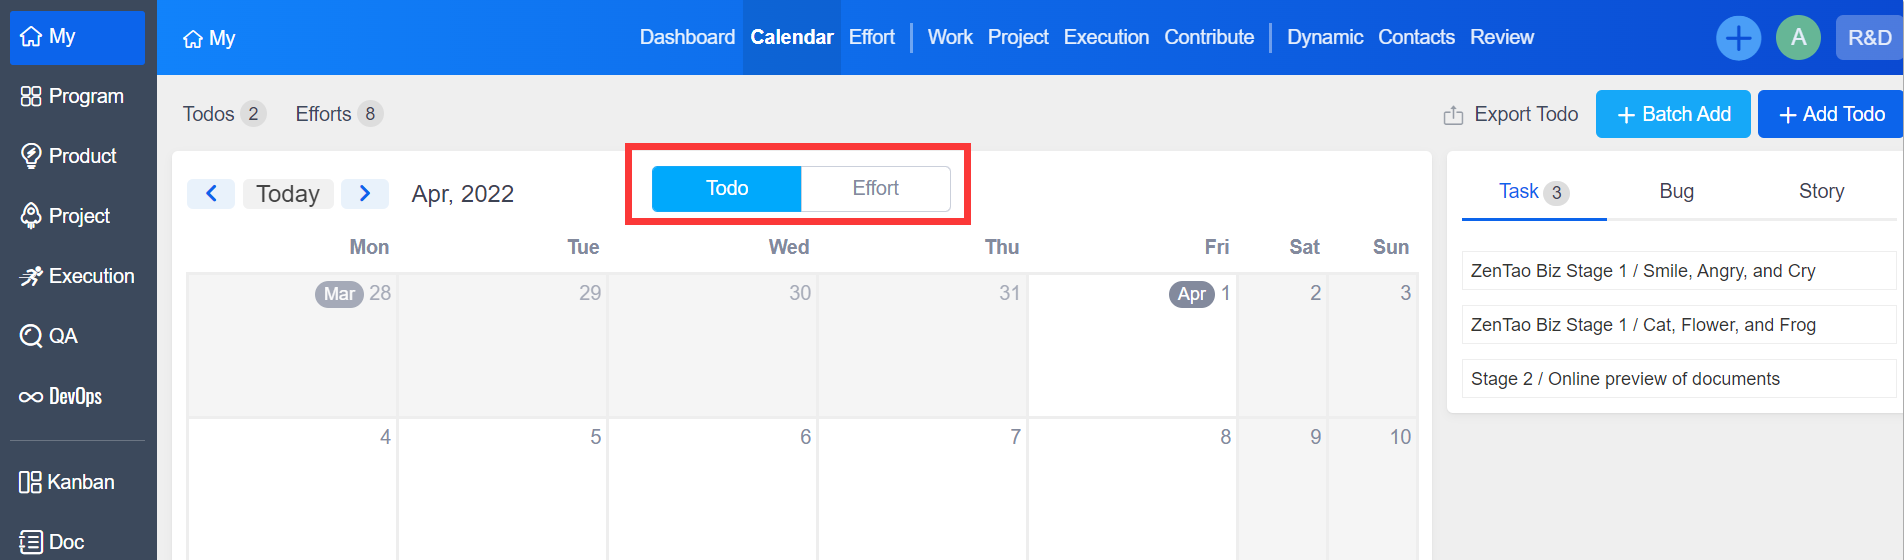Click Export Todo link
This screenshot has height=560, width=1904.
[x=1510, y=114]
